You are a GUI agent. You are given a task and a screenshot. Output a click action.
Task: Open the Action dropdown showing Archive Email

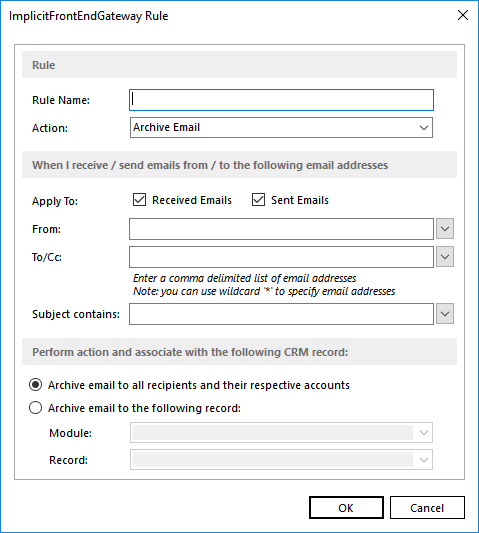click(x=281, y=127)
